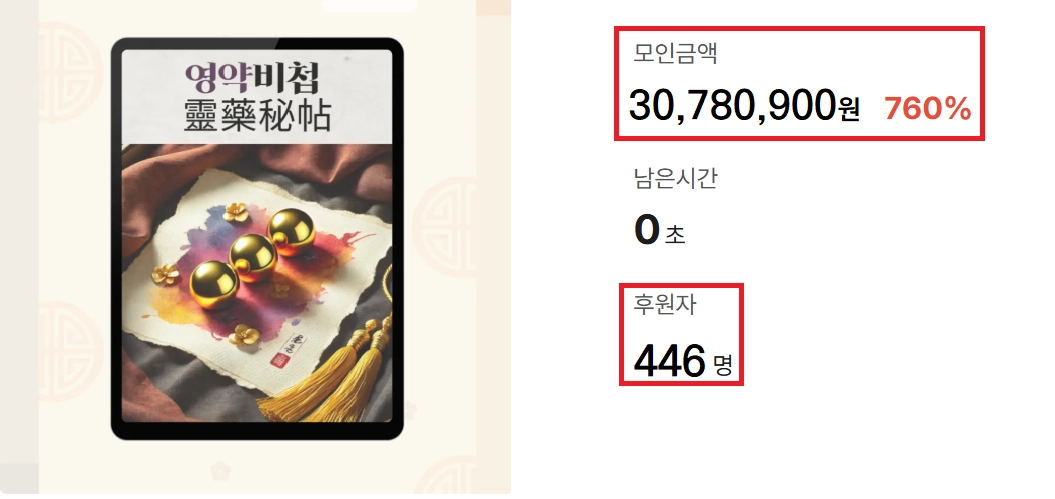Click the 영약비첩 Korean title text
Viewport: 1055px width, 499px height.
[x=252, y=78]
